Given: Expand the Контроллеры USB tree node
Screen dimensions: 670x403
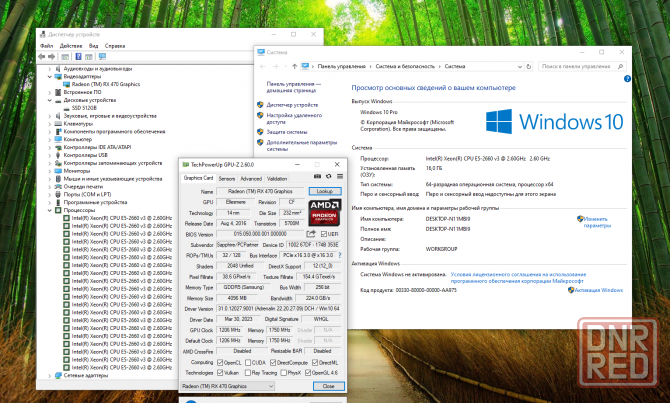Looking at the screenshot, I should 50,155.
